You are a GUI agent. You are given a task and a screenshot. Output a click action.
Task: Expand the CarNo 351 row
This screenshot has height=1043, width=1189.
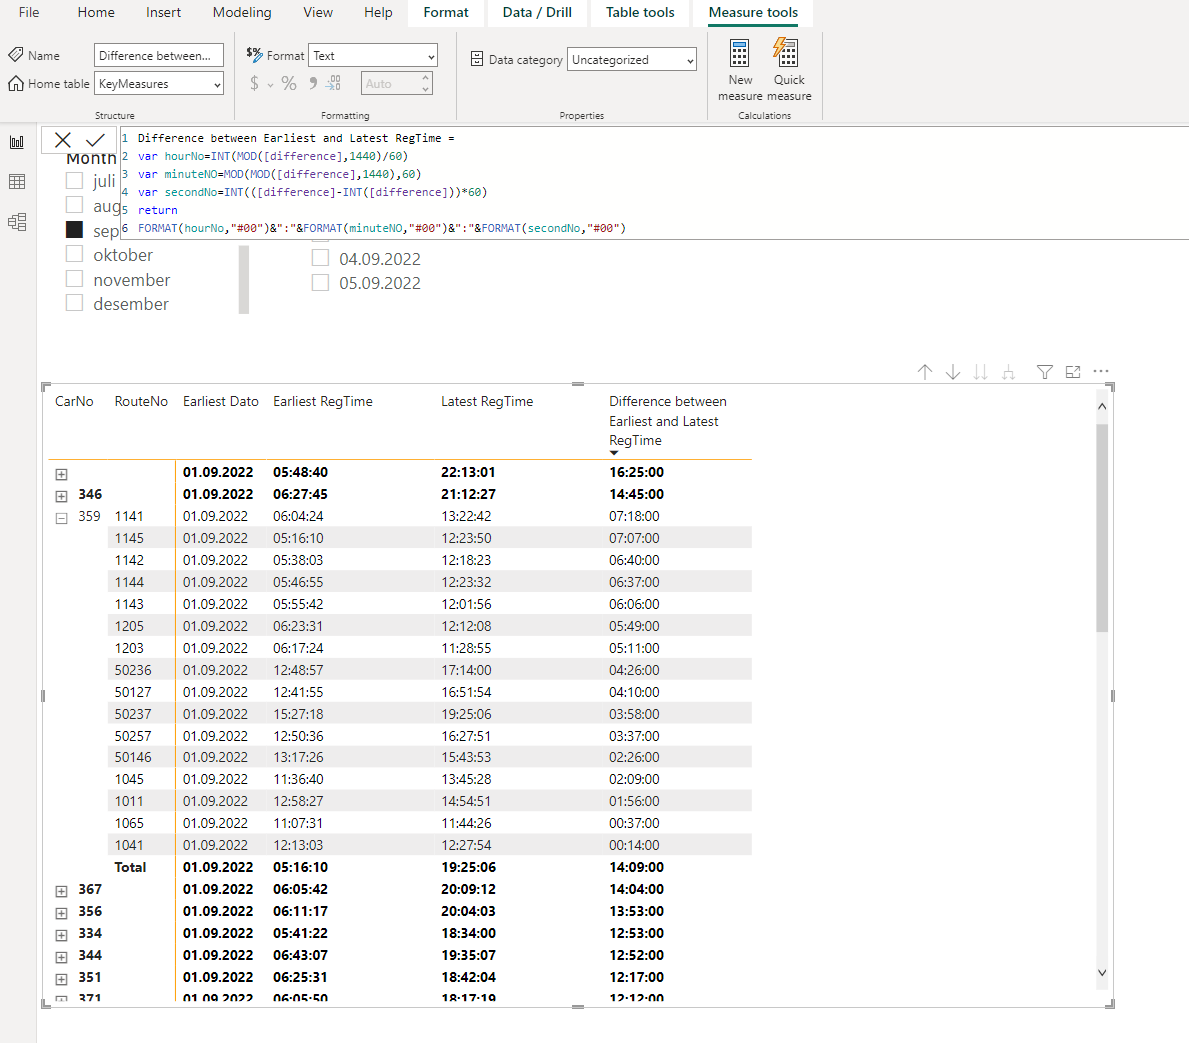(x=61, y=979)
